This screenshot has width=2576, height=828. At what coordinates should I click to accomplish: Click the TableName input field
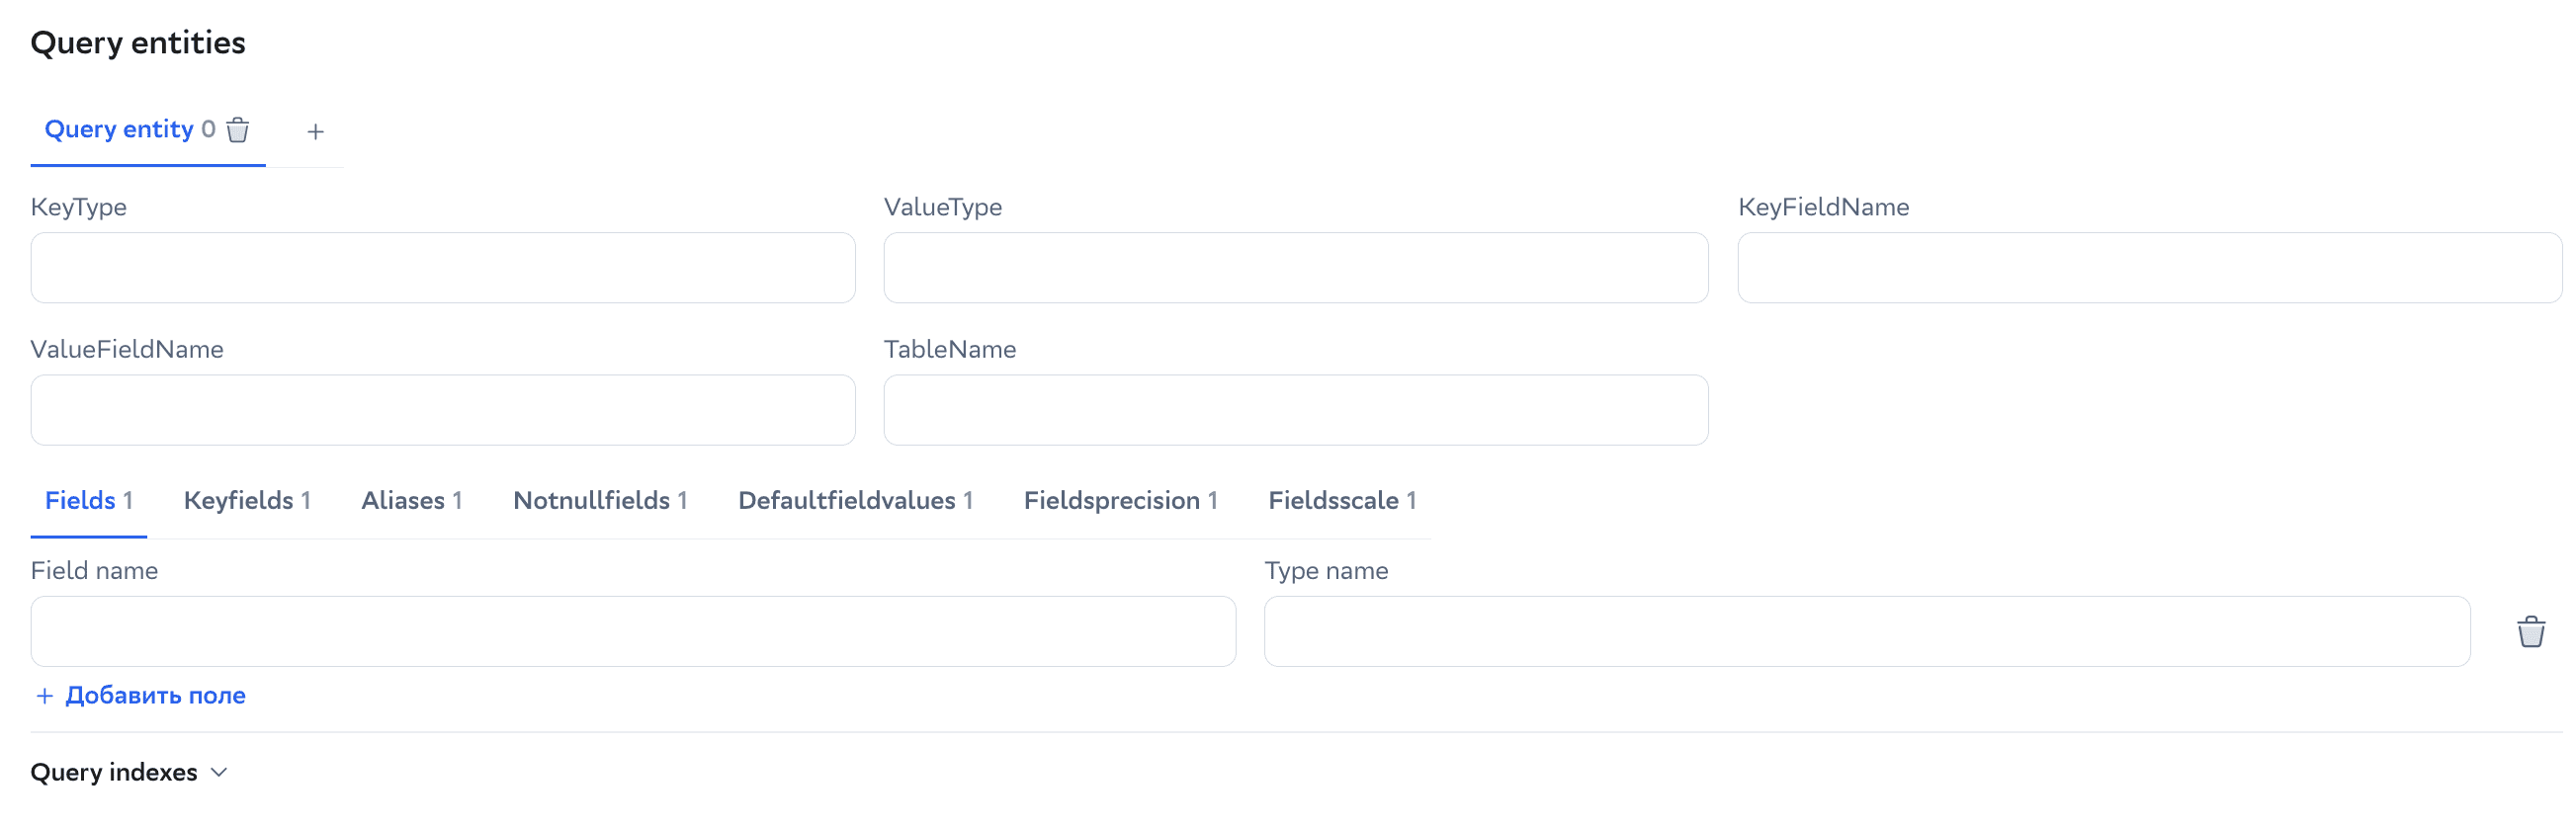click(x=1295, y=409)
